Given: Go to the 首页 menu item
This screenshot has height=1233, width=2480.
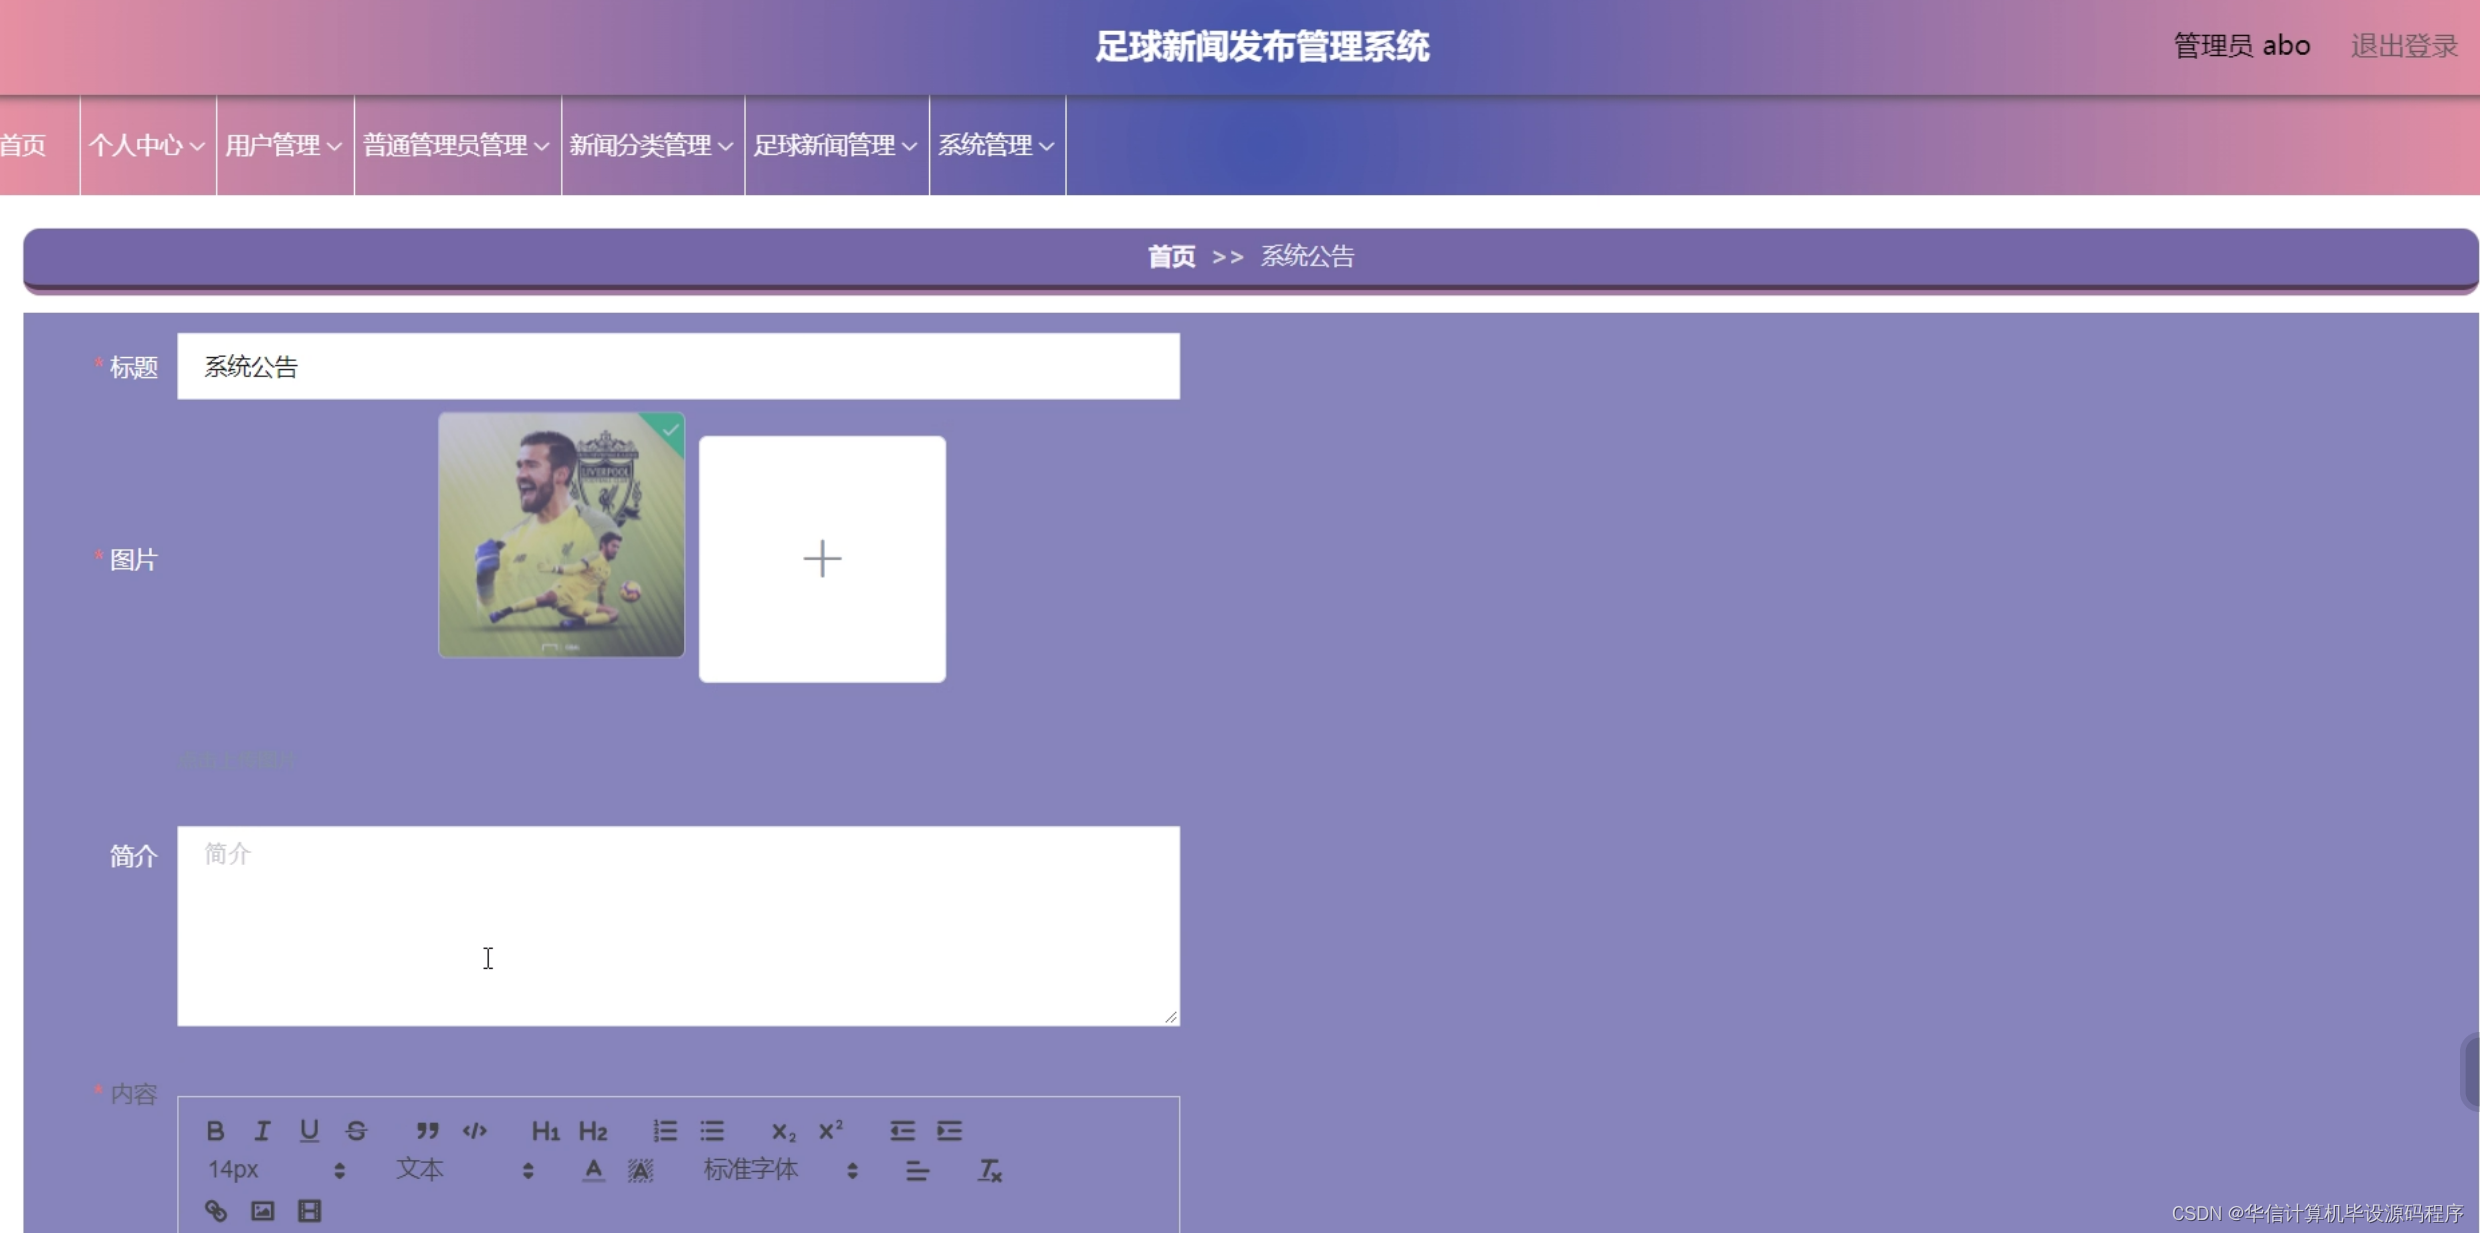Looking at the screenshot, I should (x=22, y=145).
